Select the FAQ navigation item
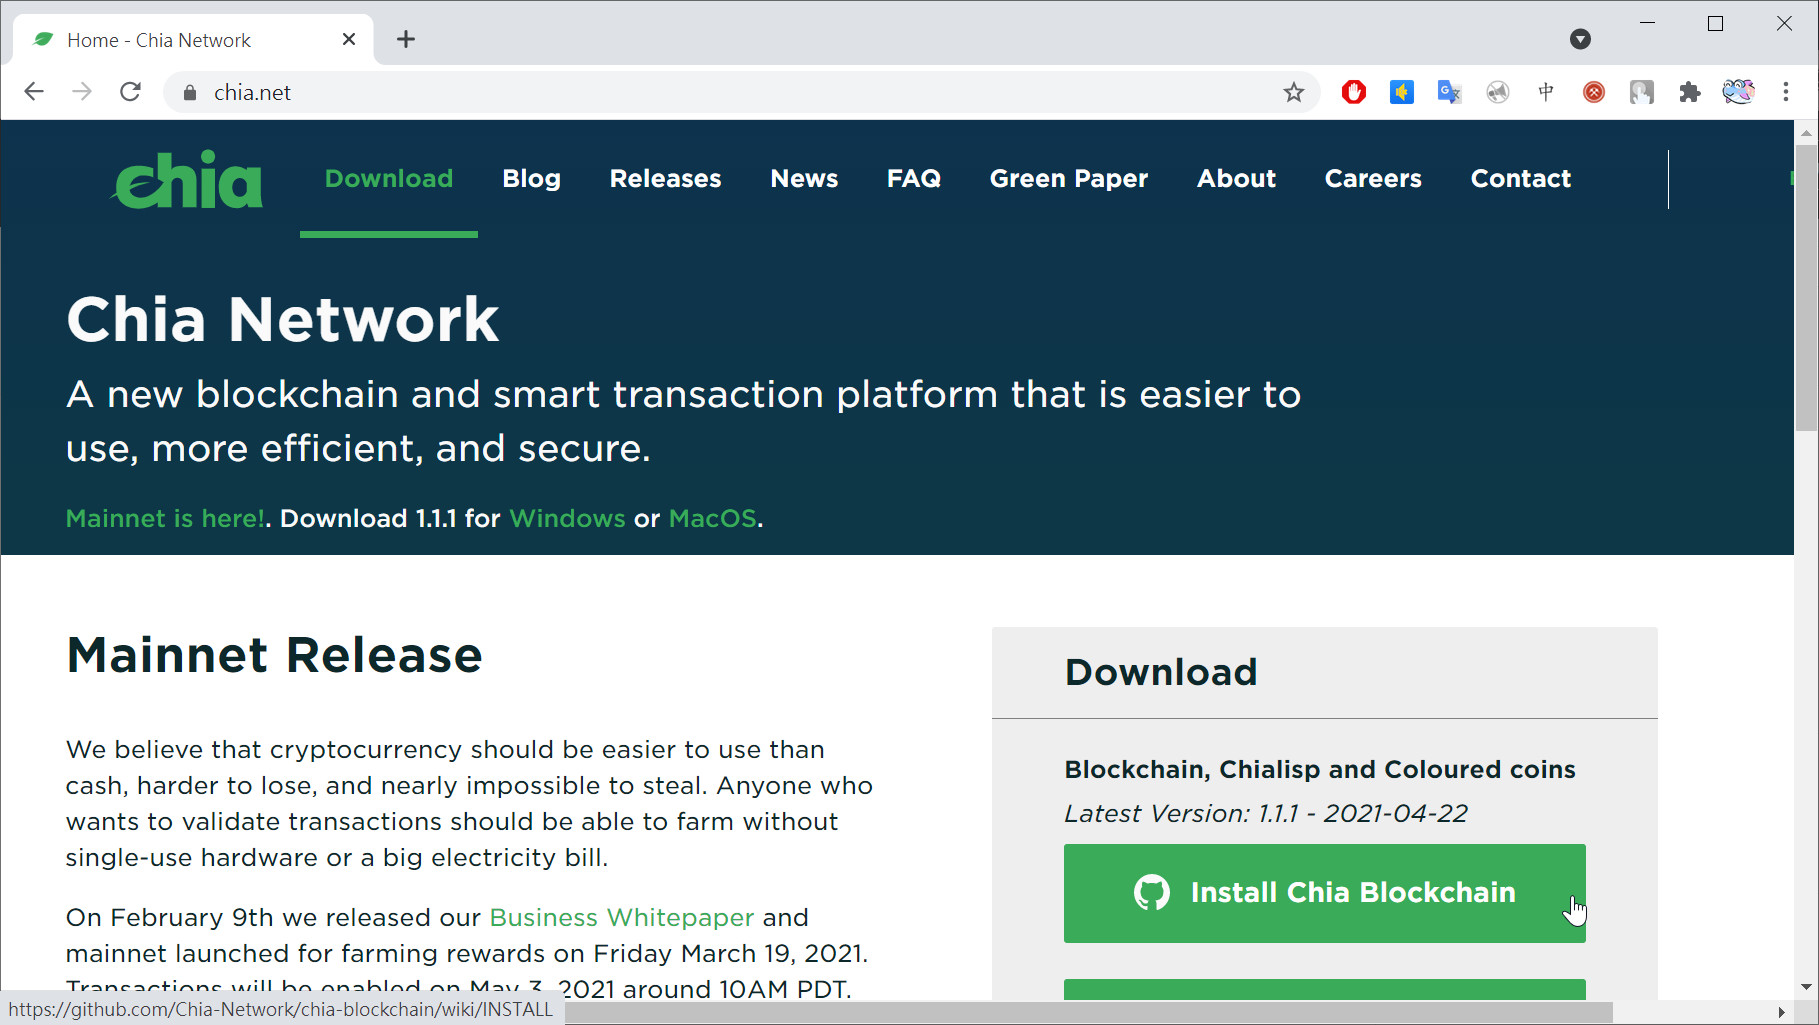1819x1025 pixels. click(x=913, y=179)
